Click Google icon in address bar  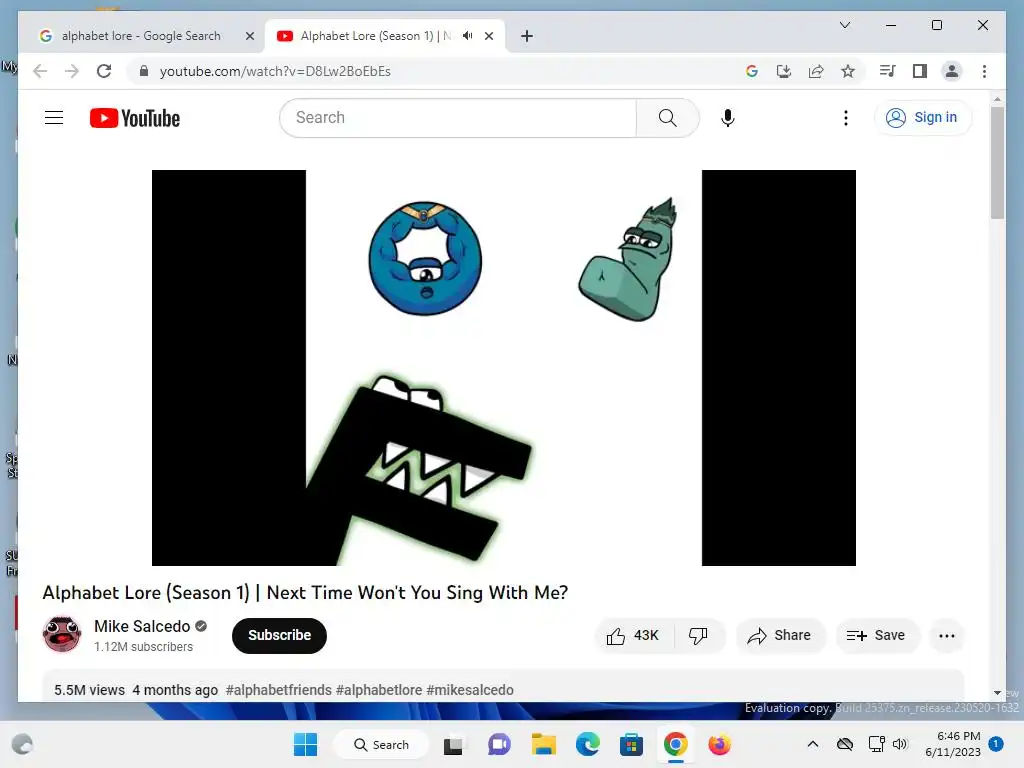(x=752, y=71)
